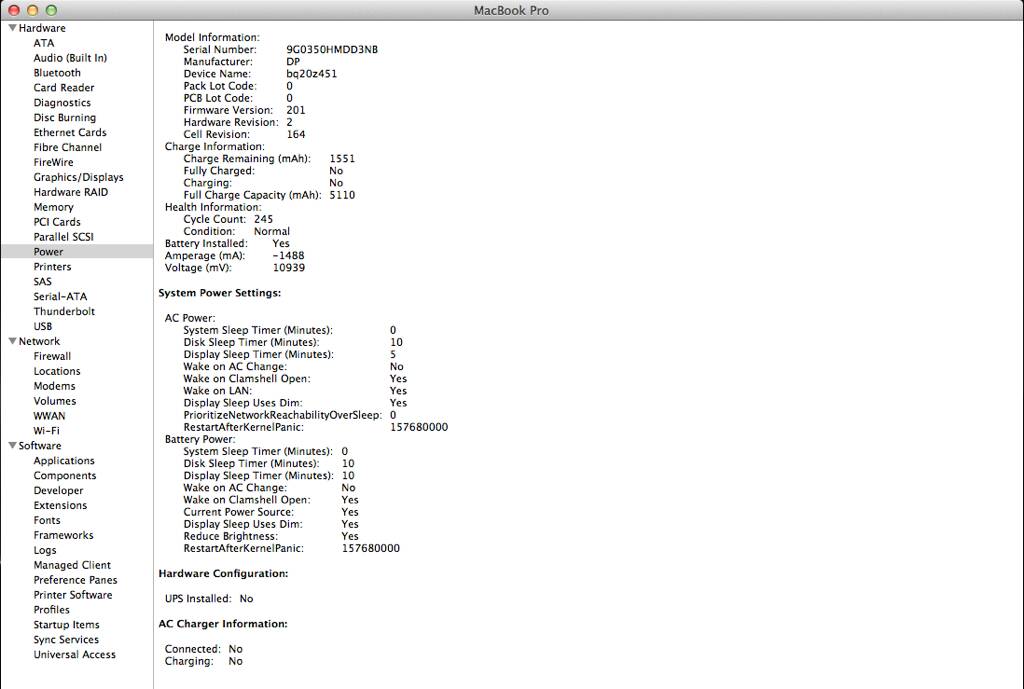Select Logs under Software

pyautogui.click(x=44, y=550)
